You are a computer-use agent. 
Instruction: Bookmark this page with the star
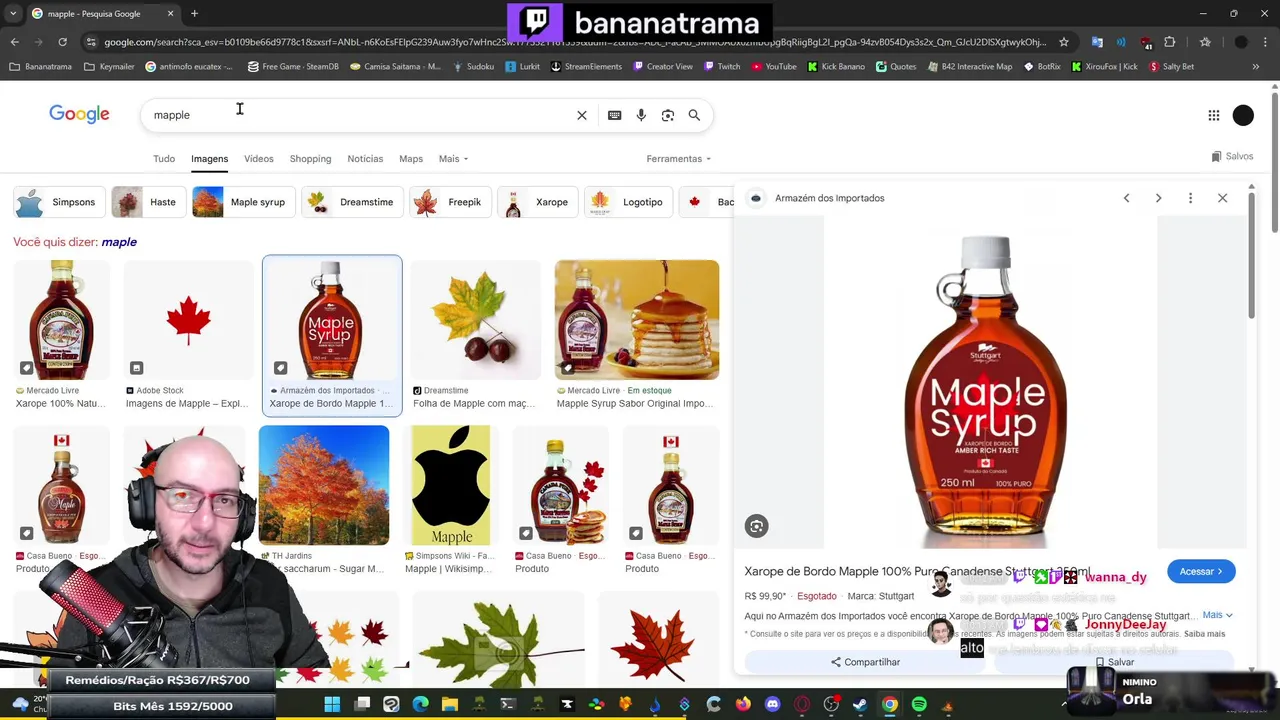(1064, 42)
